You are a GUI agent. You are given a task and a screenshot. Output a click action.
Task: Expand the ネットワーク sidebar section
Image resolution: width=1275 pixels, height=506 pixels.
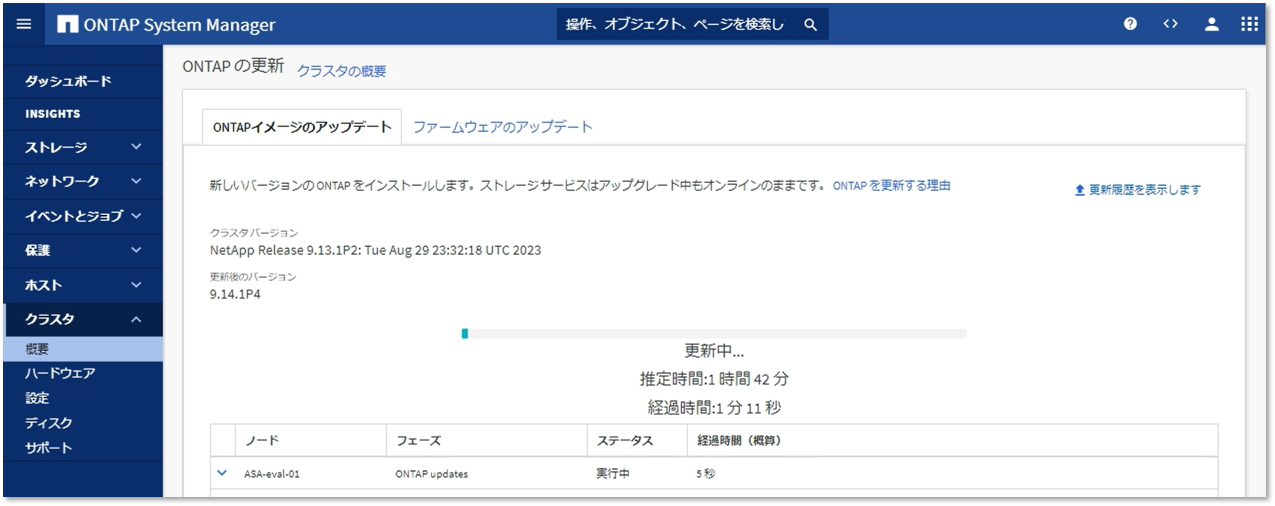click(x=82, y=182)
